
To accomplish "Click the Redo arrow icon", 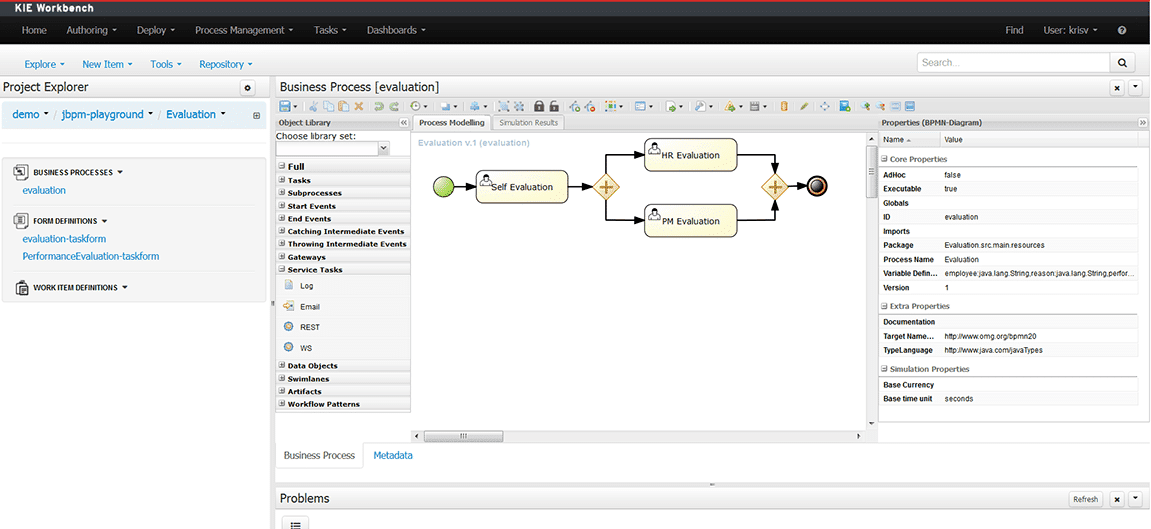I will 393,106.
